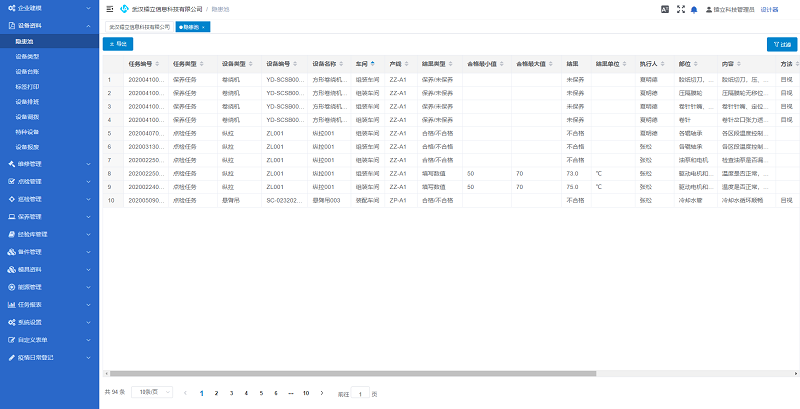Click the language switch icon
The width and height of the screenshot is (800, 409).
point(665,9)
